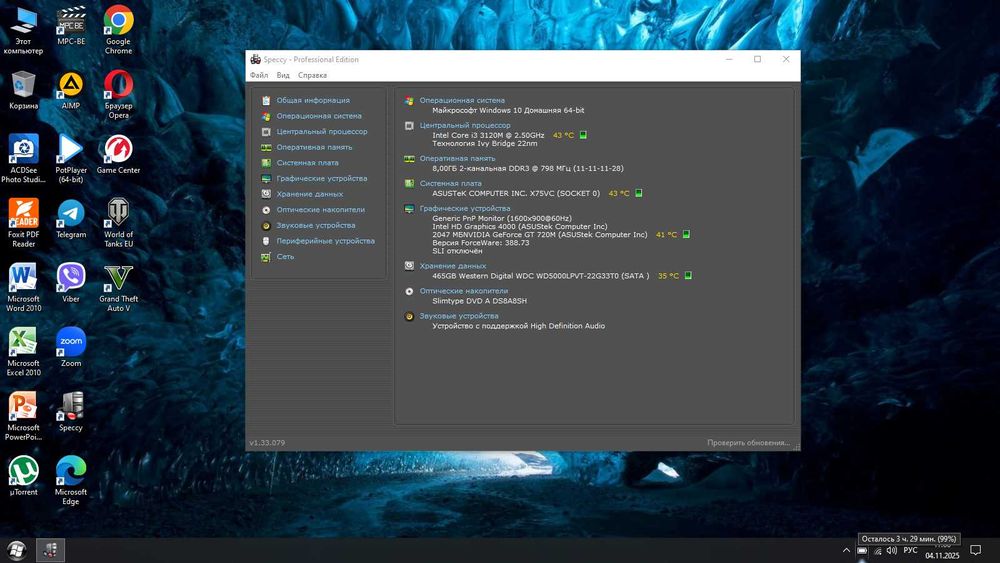1000x563 pixels.
Task: Click Системная плата heading in summary
Action: coord(450,183)
